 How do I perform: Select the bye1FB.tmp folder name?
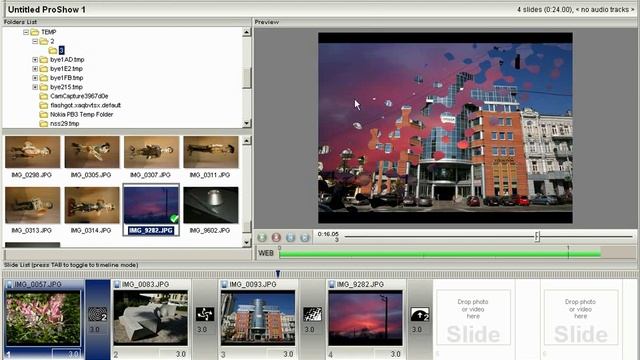click(x=67, y=78)
